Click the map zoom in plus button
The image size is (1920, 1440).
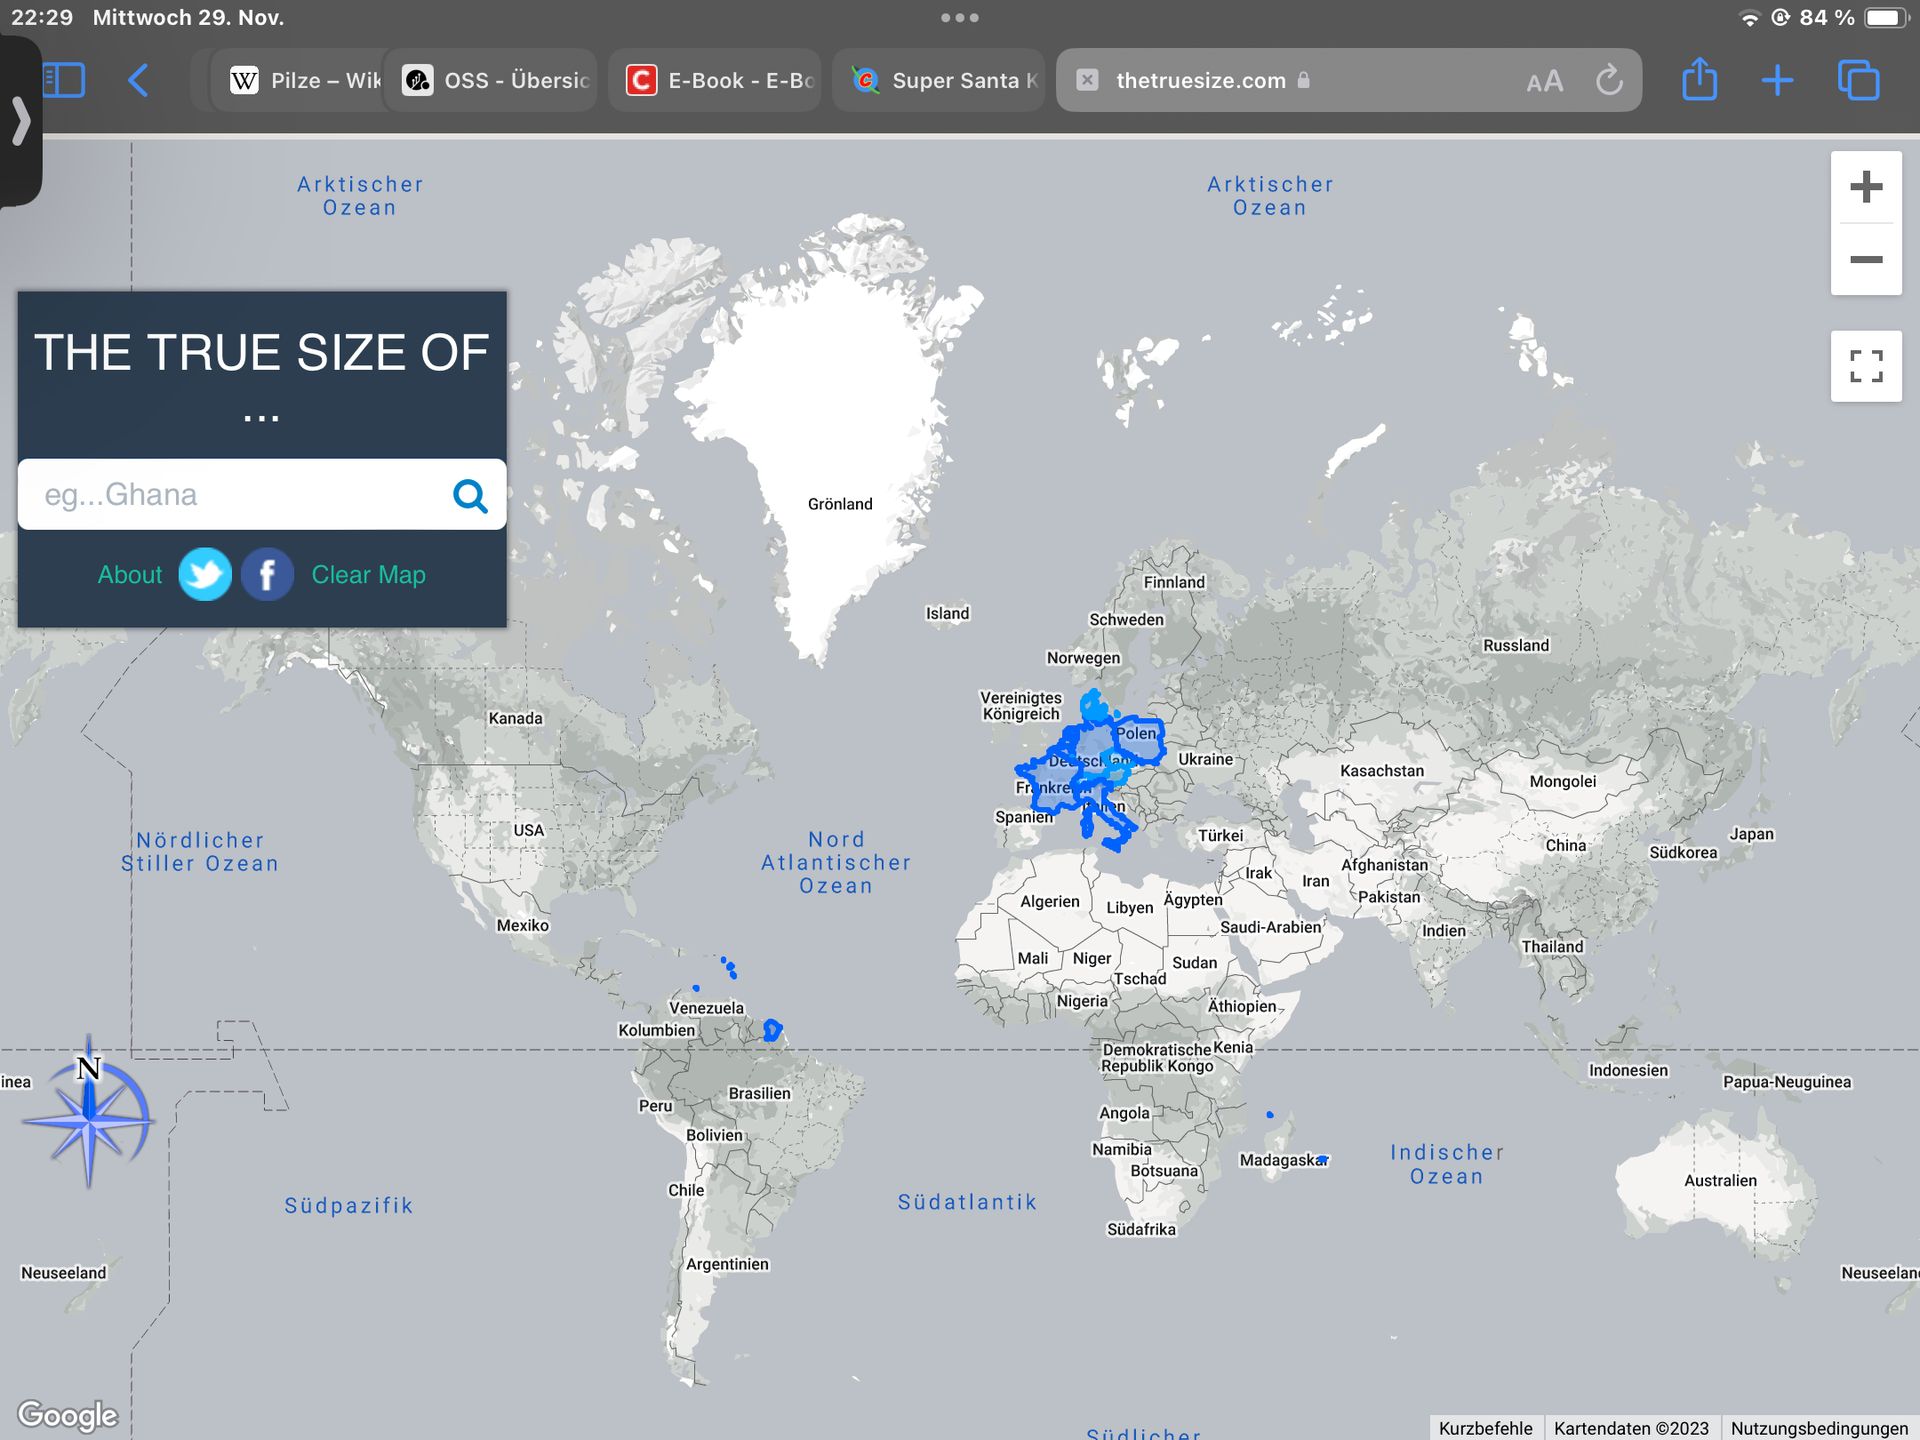(x=1865, y=187)
